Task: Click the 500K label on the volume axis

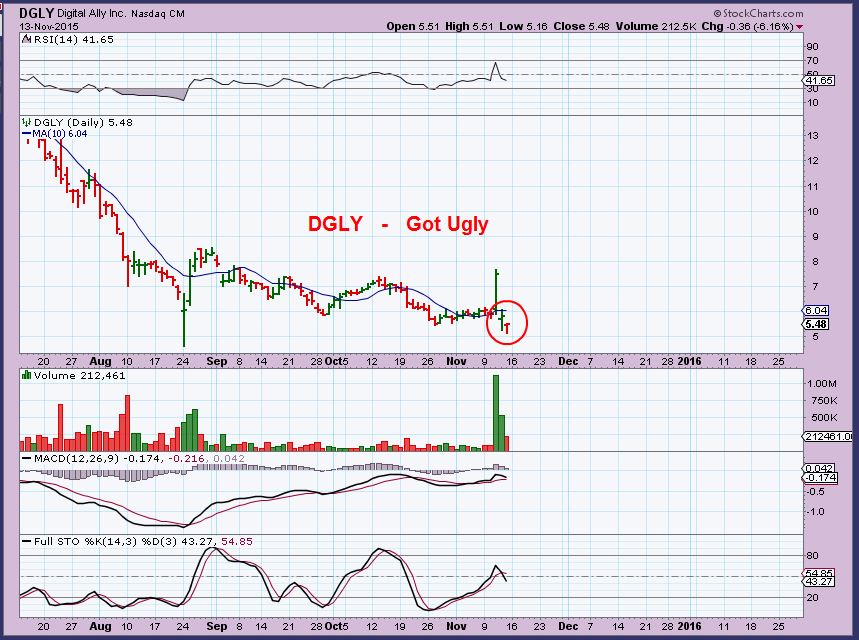Action: [824, 418]
